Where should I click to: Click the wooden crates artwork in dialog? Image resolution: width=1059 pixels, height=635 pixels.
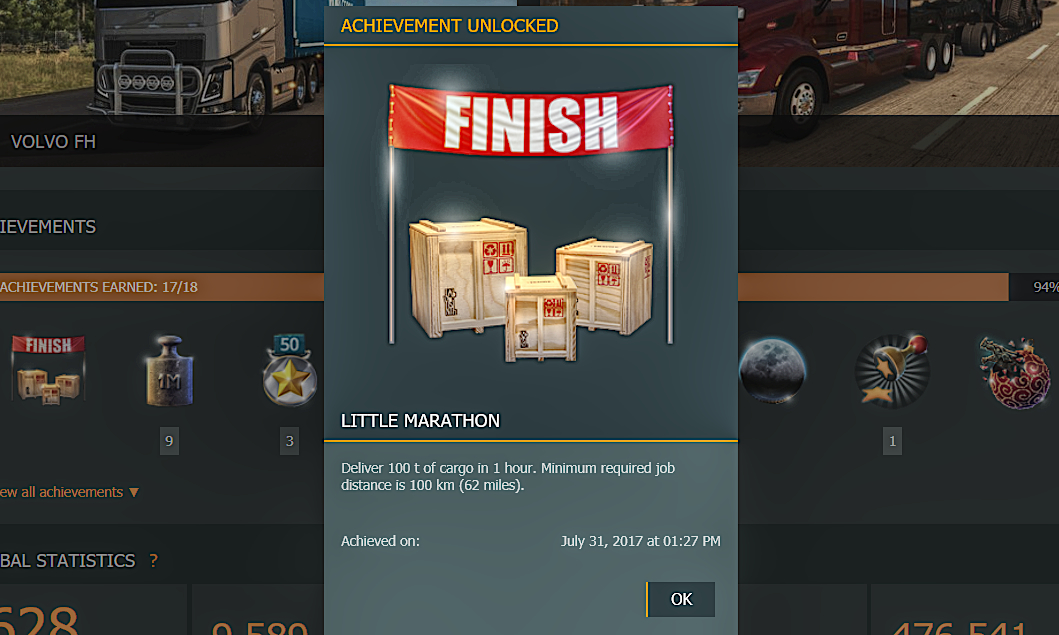pos(531,288)
